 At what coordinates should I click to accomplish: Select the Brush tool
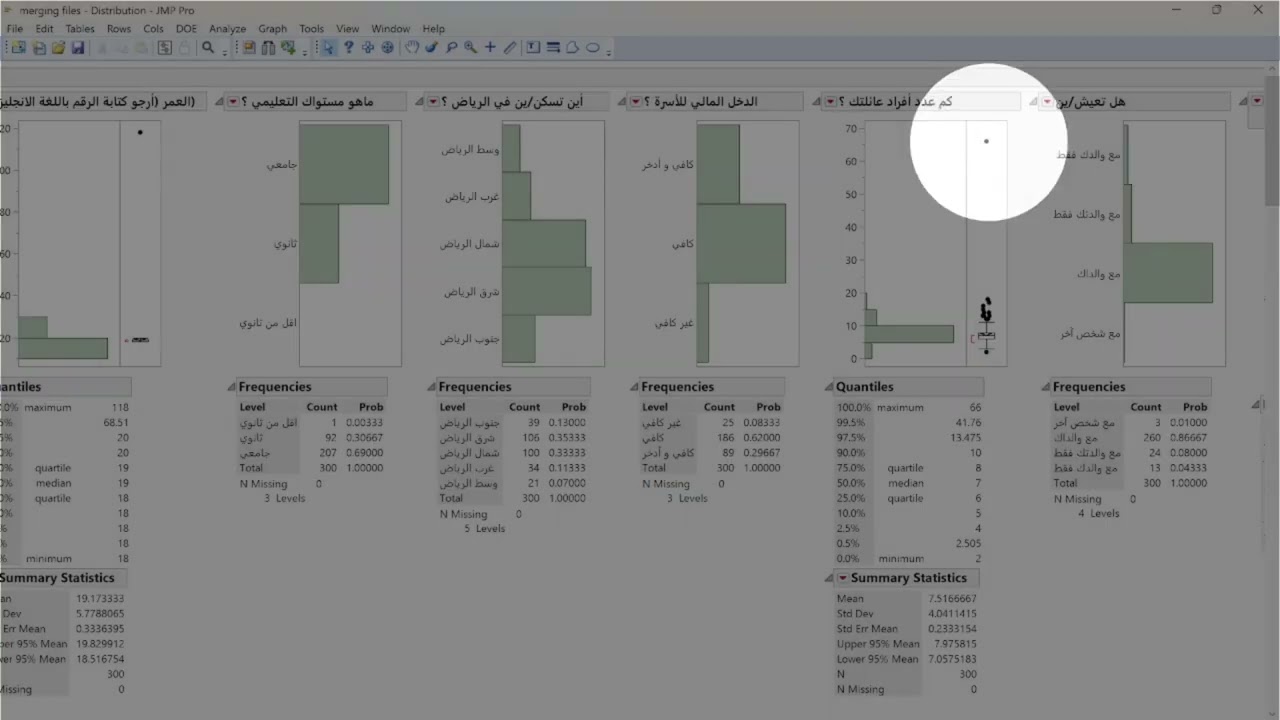pyautogui.click(x=431, y=47)
